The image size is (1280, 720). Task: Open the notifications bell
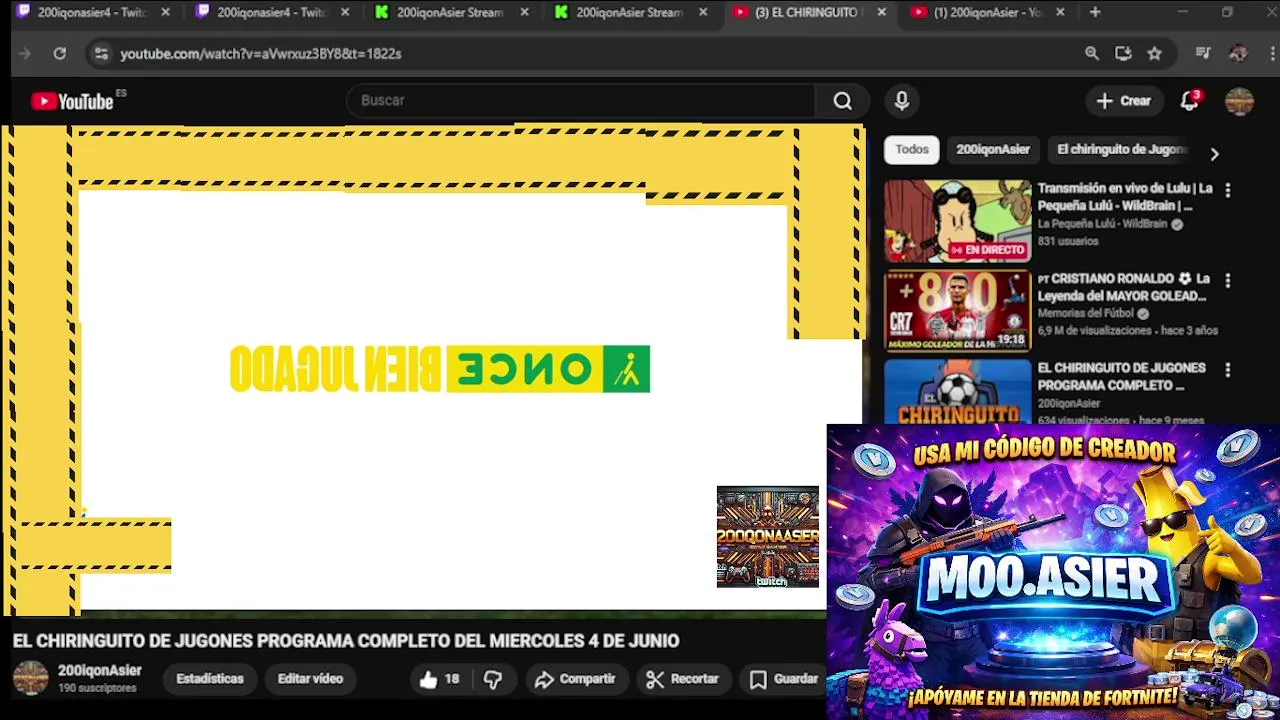[x=1189, y=101]
